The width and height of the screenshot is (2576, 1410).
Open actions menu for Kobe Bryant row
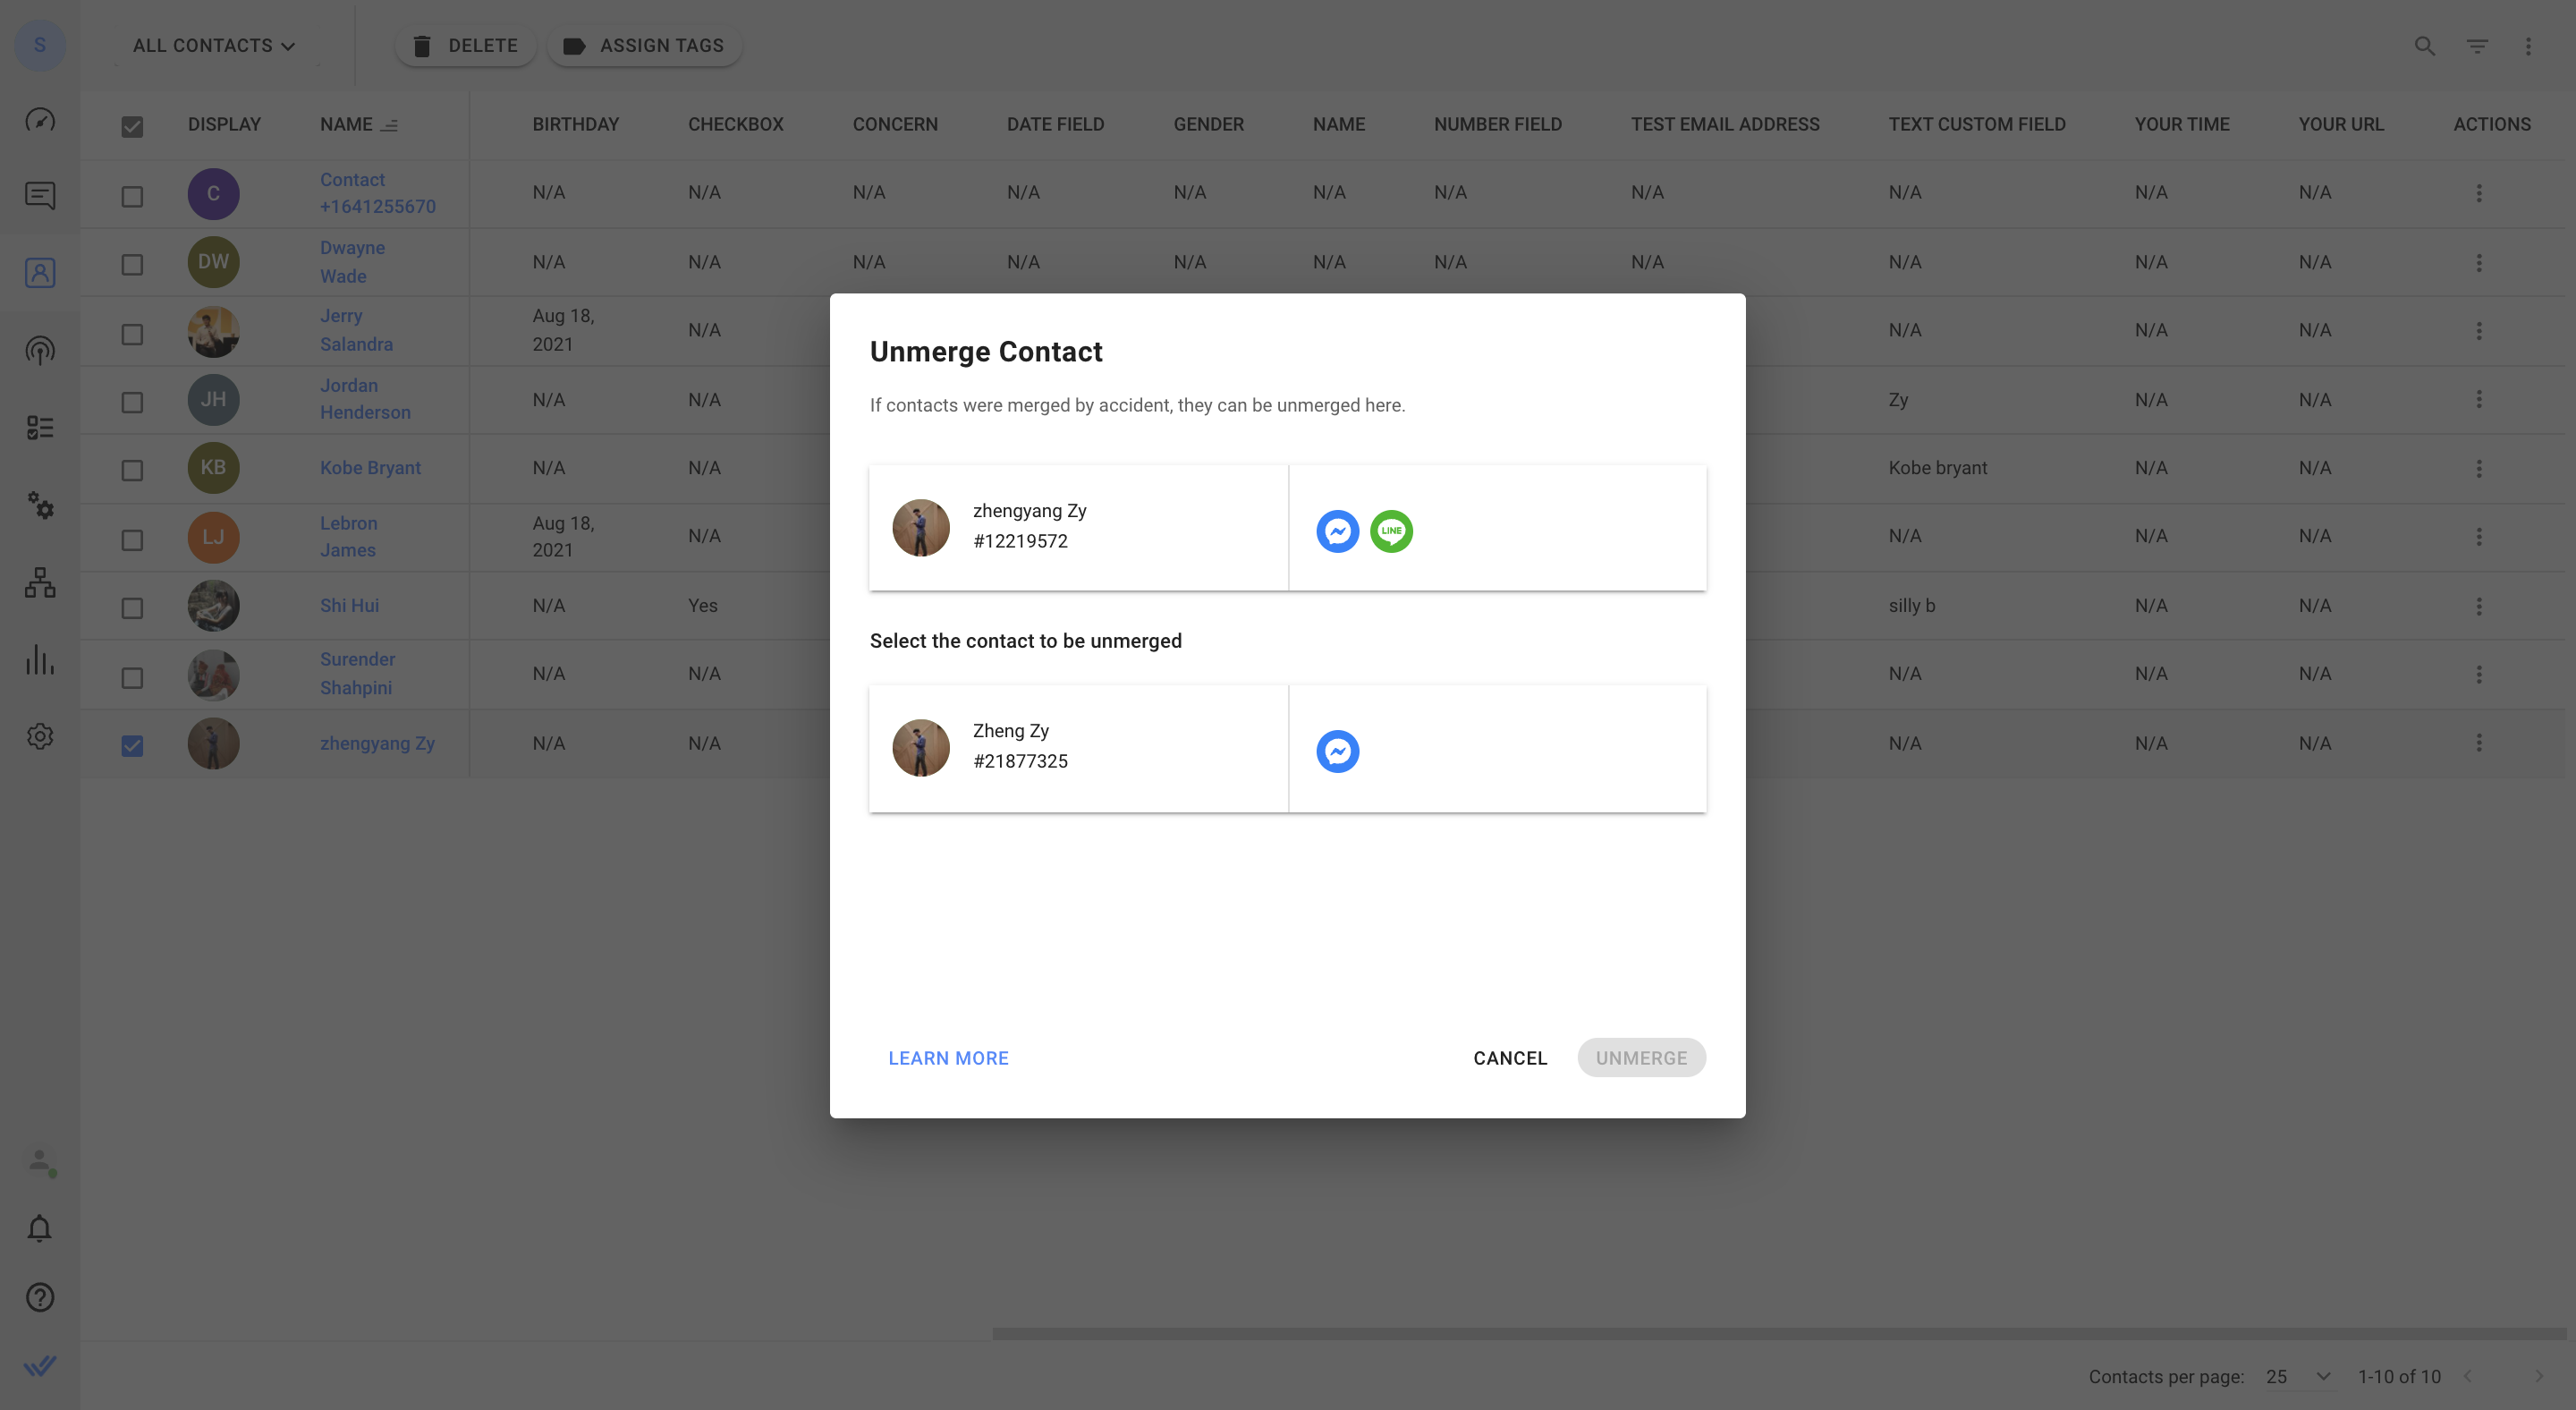click(2478, 468)
